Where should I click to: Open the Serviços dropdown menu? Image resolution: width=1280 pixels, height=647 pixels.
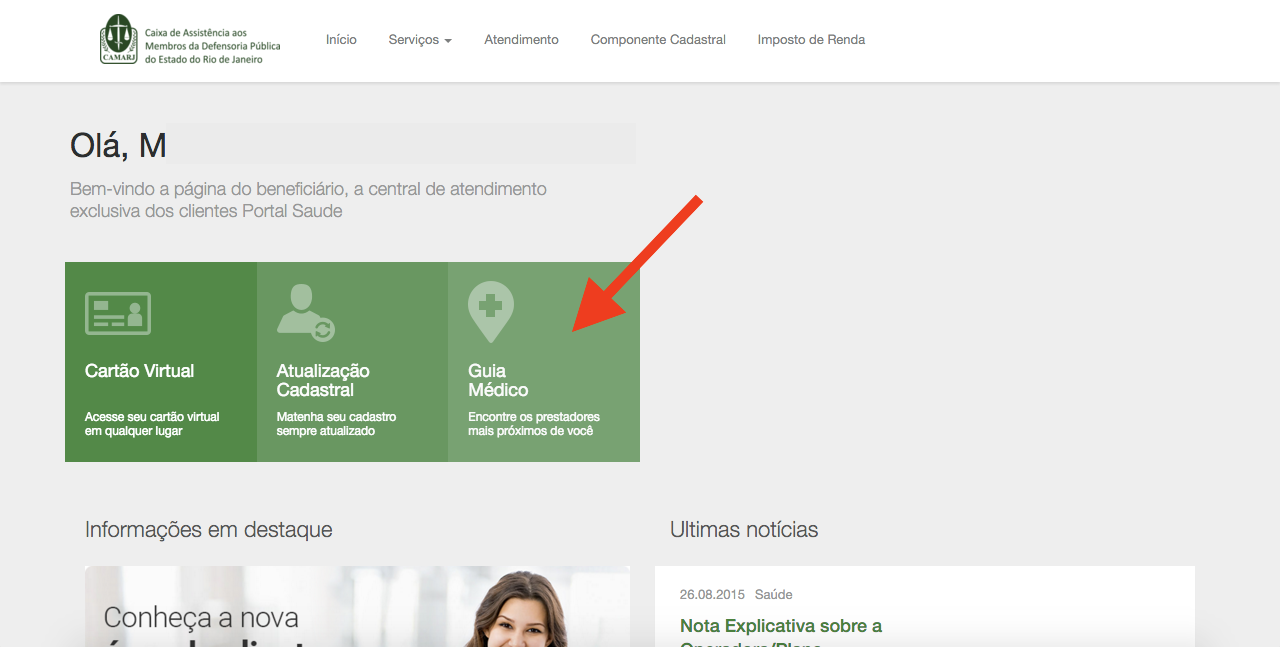[420, 40]
